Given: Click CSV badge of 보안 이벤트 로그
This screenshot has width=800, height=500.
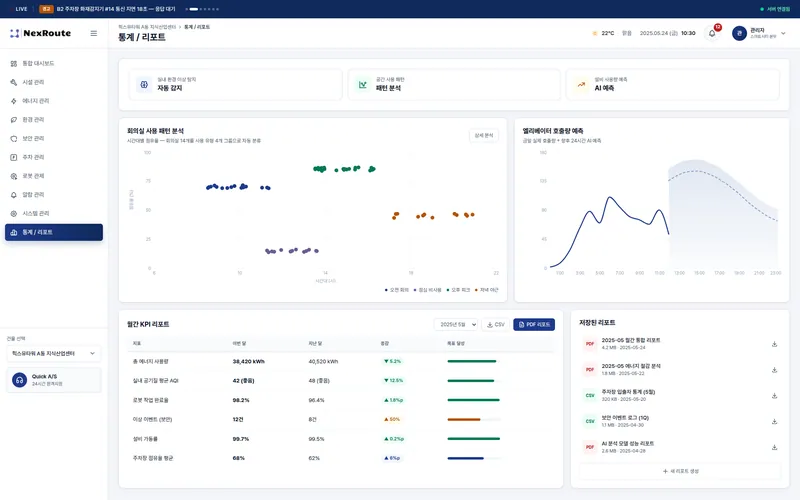Looking at the screenshot, I should pos(590,421).
